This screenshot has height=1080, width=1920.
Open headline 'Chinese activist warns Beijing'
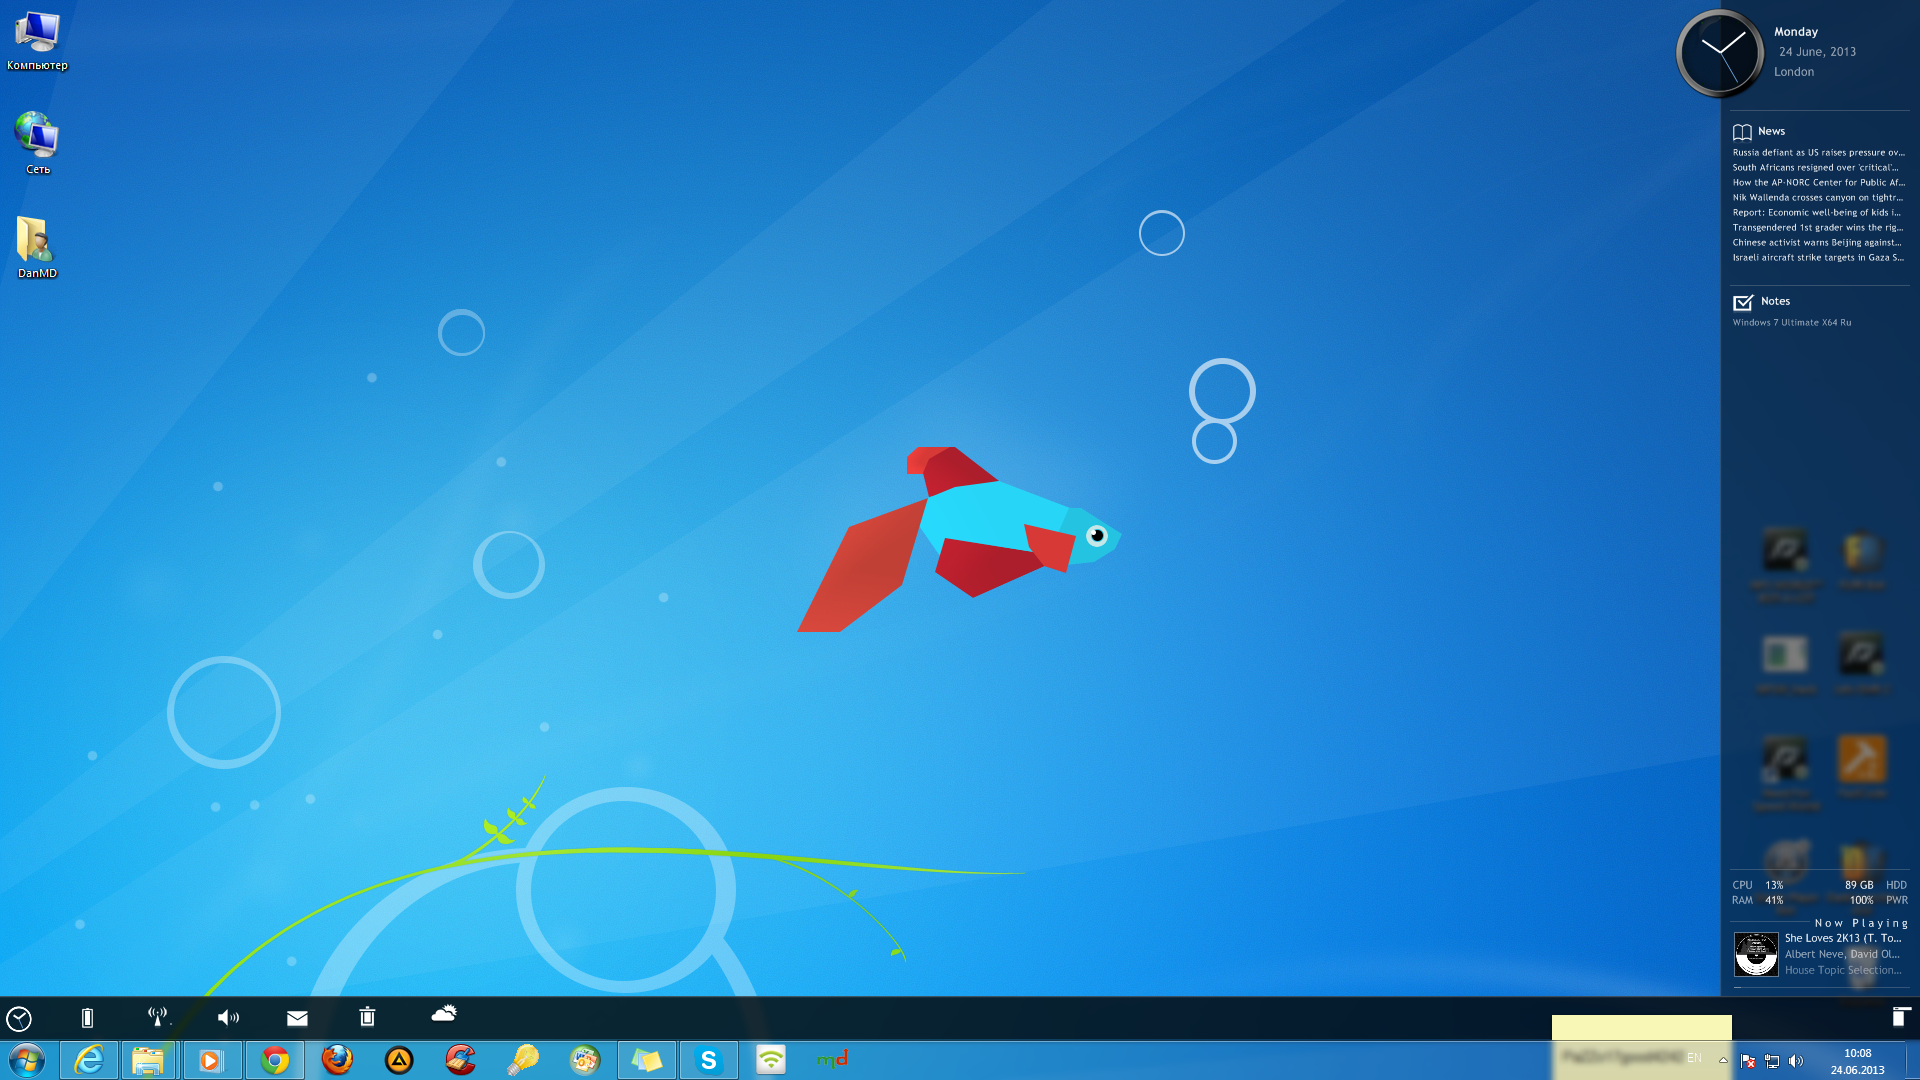pos(1817,243)
